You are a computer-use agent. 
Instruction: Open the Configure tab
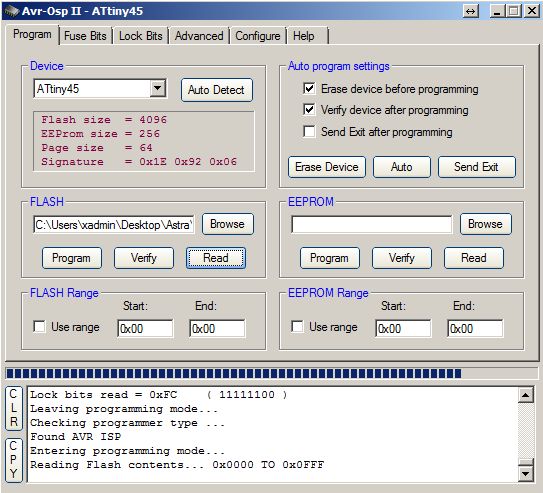point(258,36)
